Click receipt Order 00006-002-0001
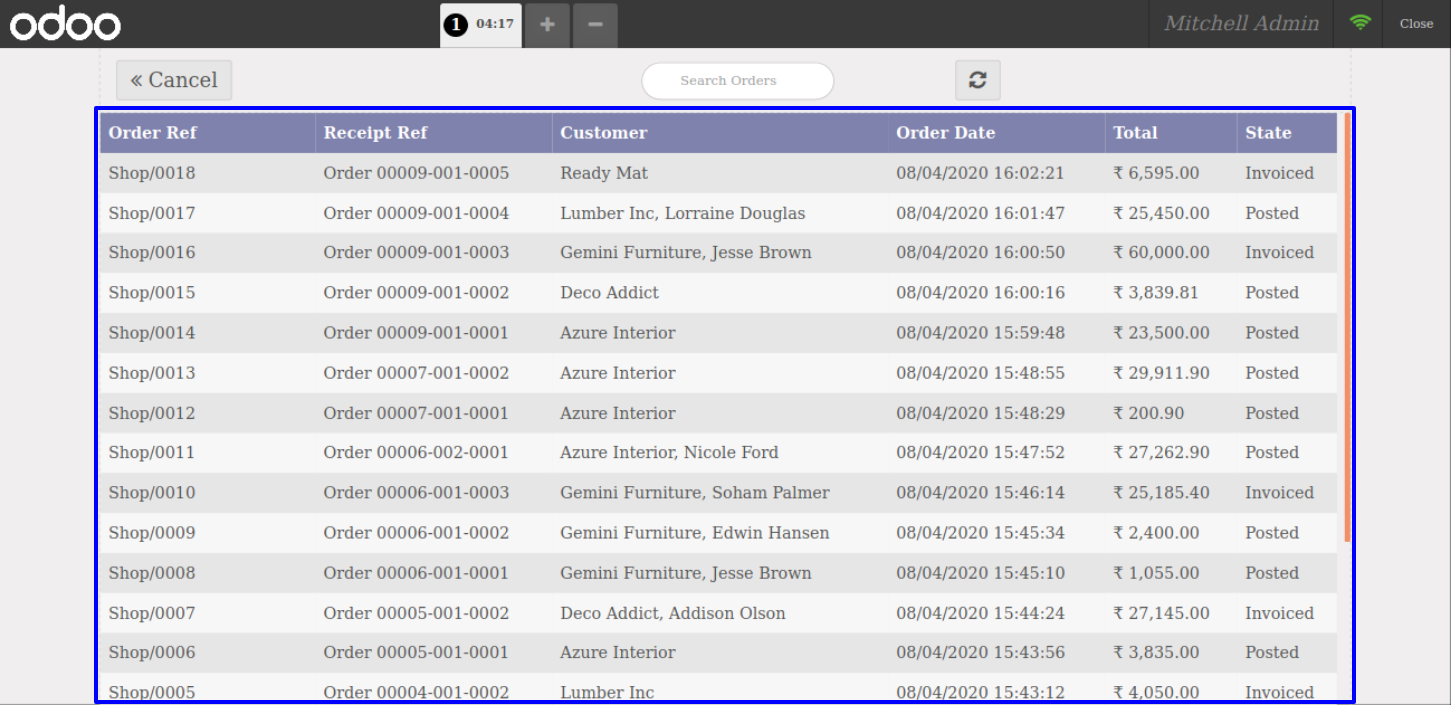 pos(416,453)
